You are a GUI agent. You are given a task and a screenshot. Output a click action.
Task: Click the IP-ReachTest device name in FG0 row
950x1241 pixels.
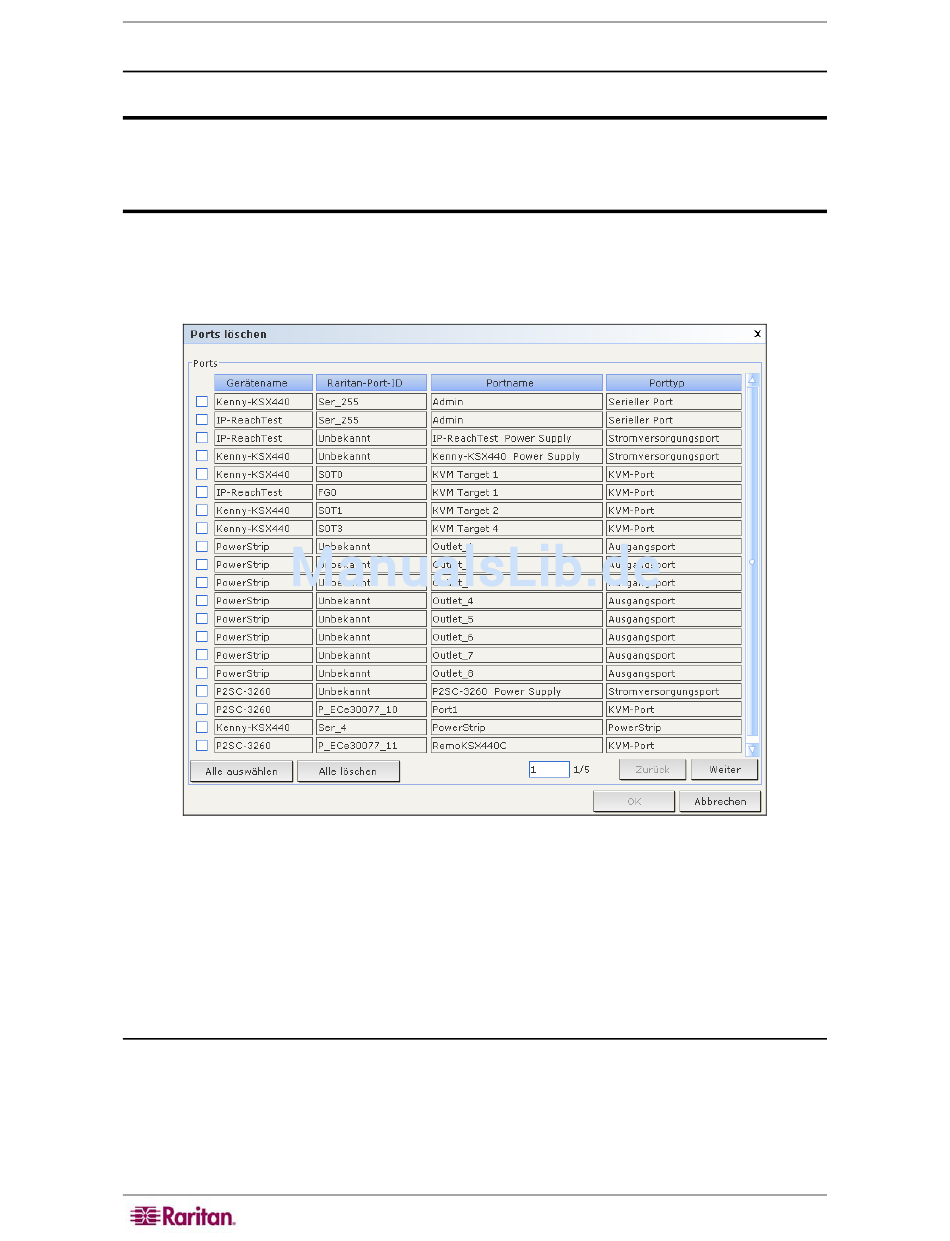[263, 492]
